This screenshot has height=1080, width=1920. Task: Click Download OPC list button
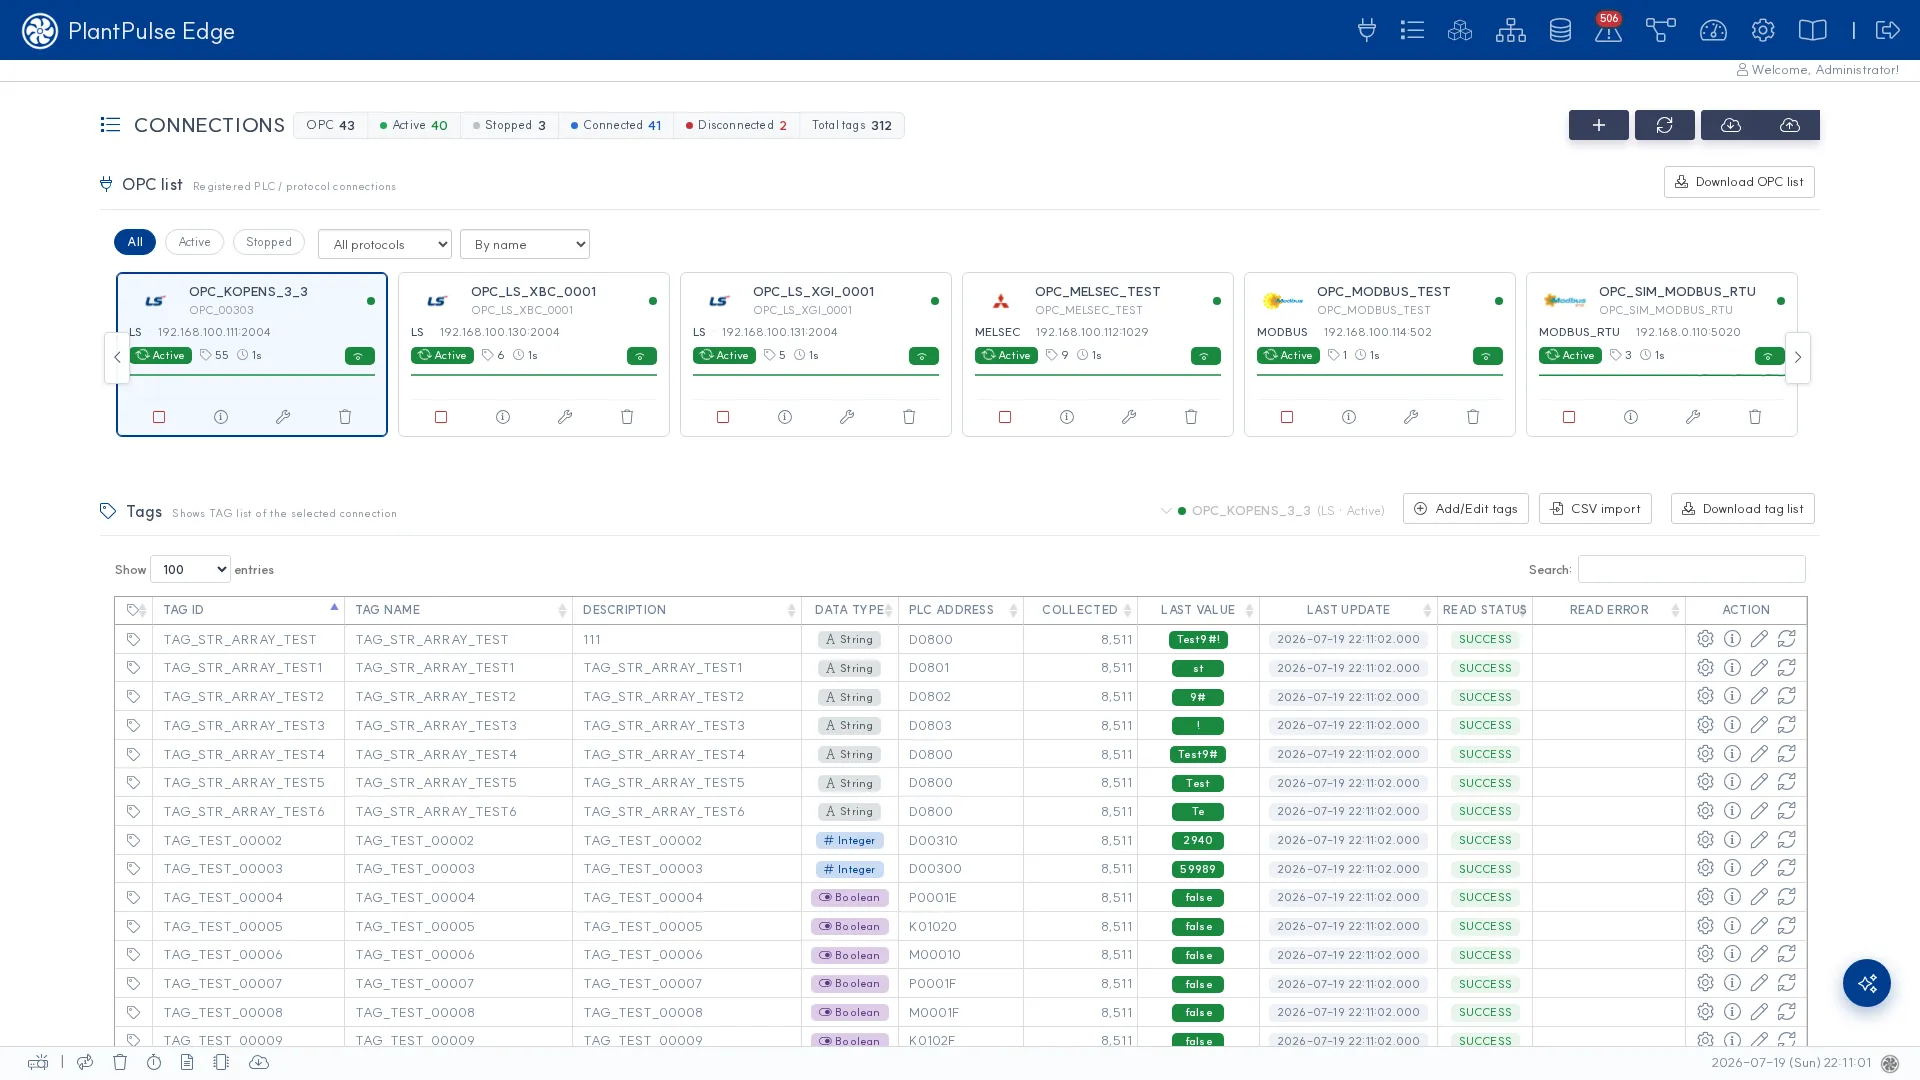tap(1739, 182)
